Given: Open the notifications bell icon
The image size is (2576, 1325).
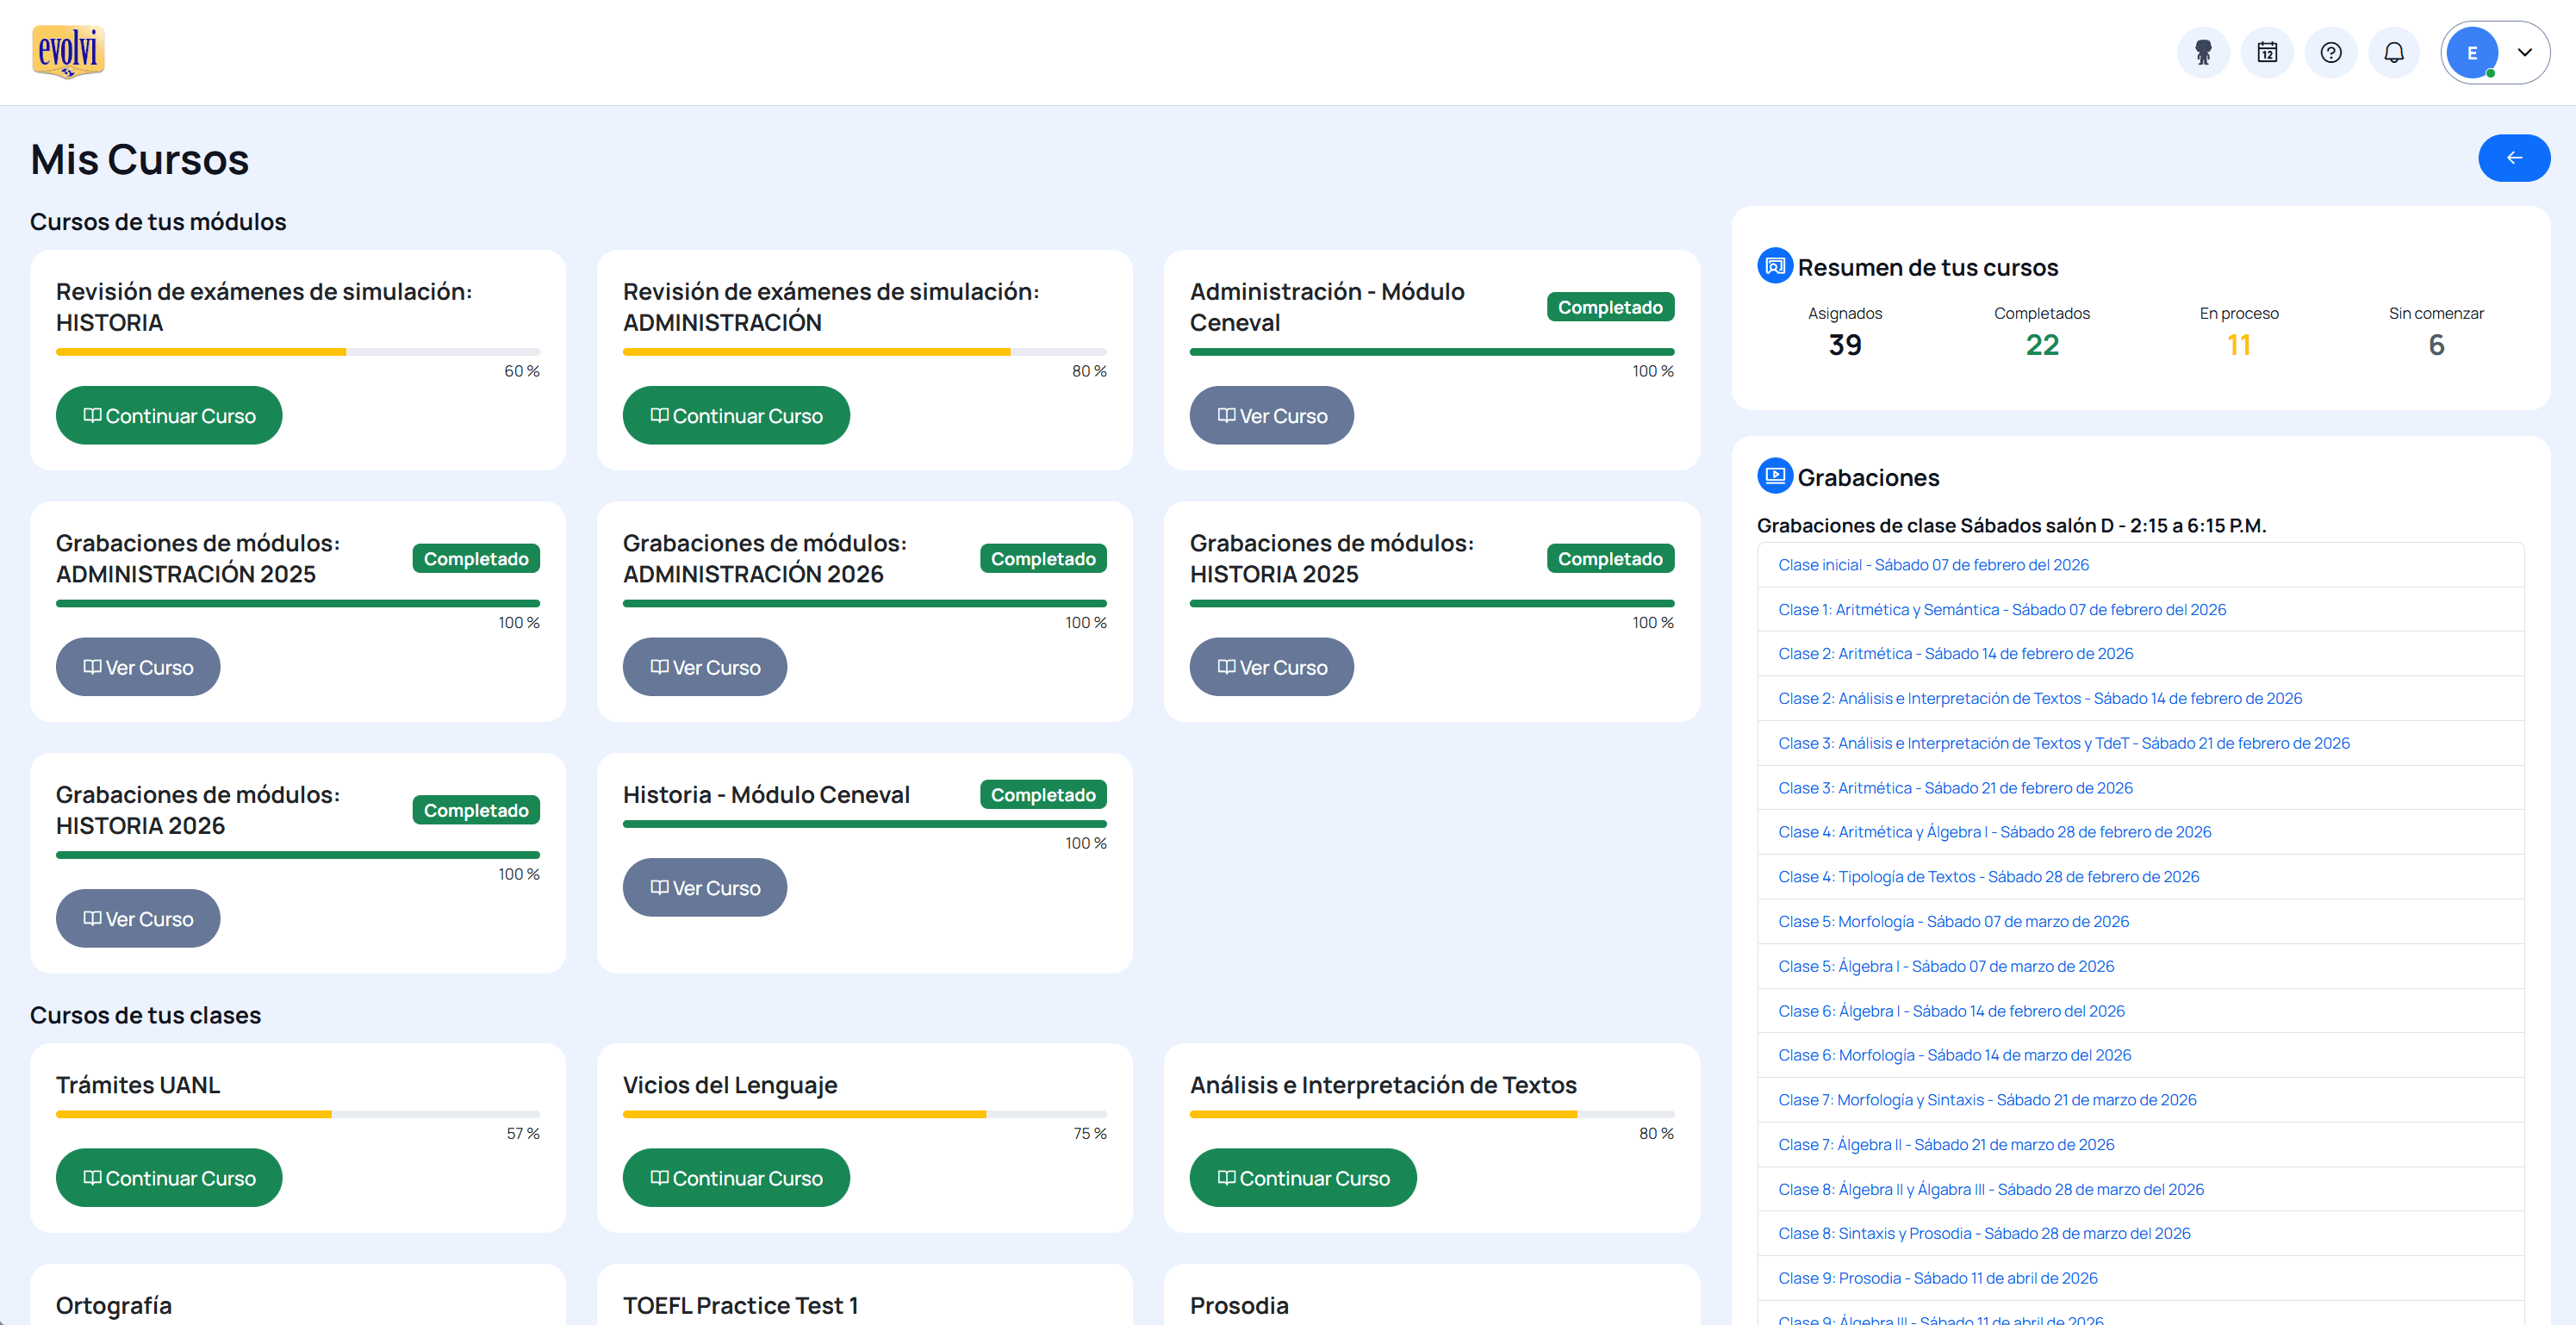Looking at the screenshot, I should point(2394,52).
